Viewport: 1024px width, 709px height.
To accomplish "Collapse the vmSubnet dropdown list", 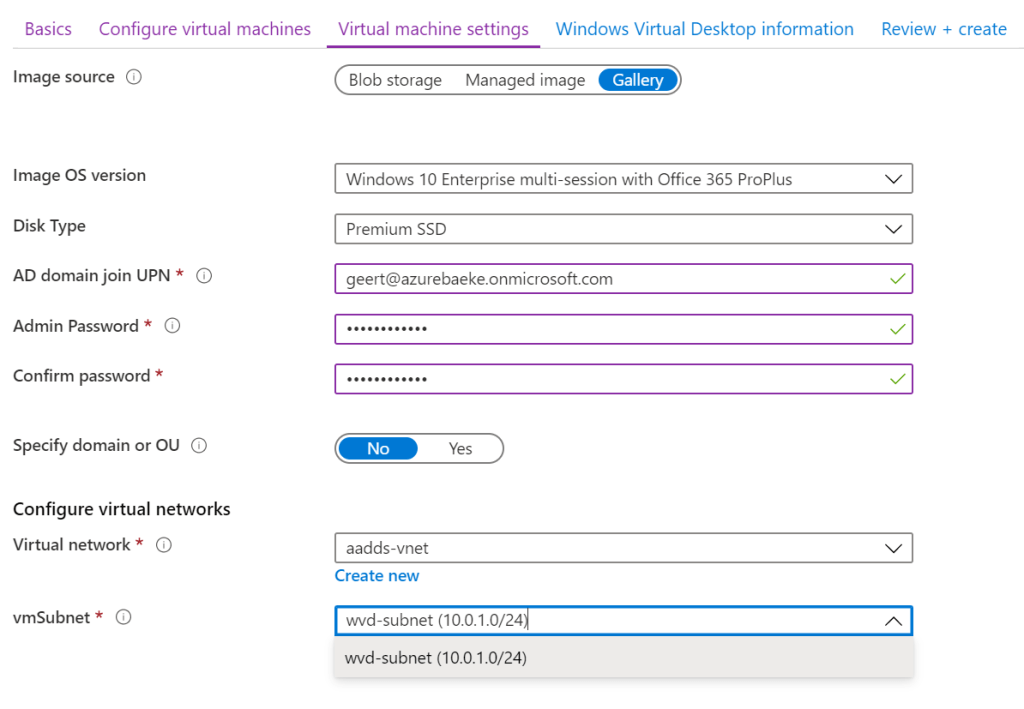I will point(892,621).
